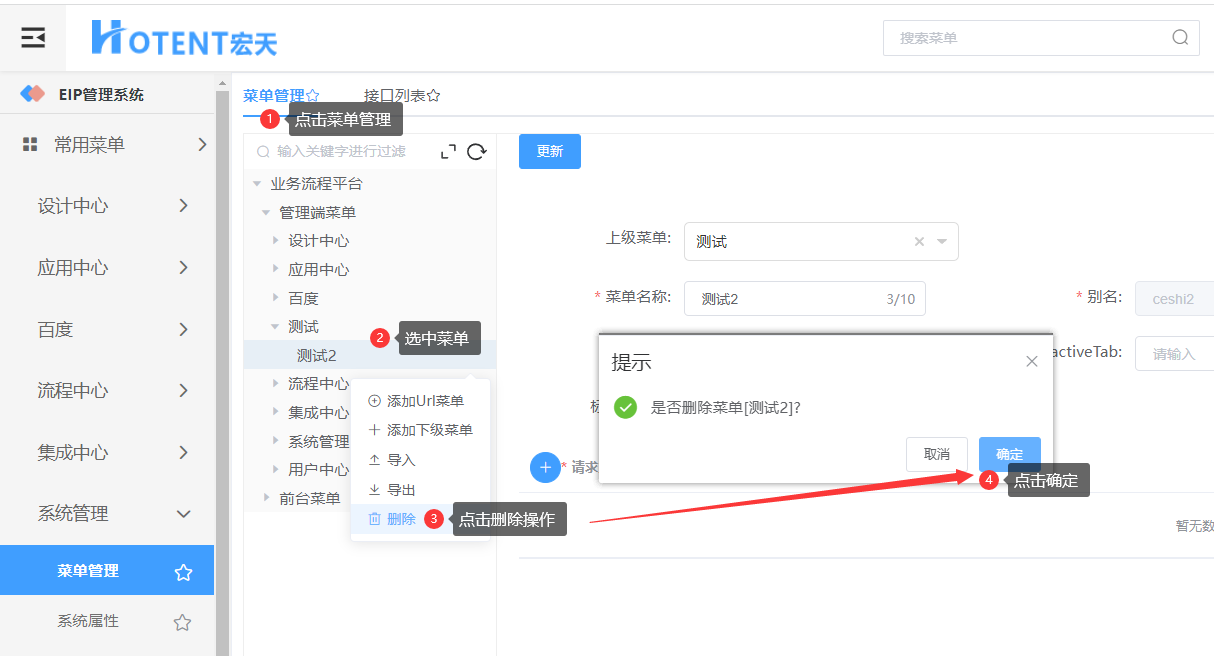Choose 添加下级菜单 in context menu
The image size is (1214, 656).
429,430
